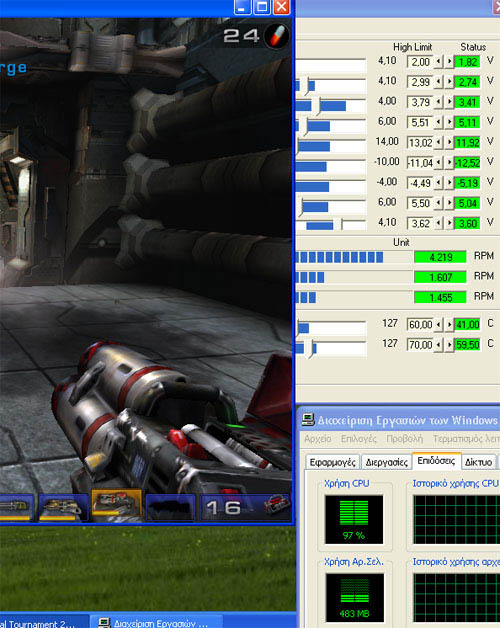
Task: Raise the 70,00 temperature limit with right arrow
Action: click(x=449, y=344)
